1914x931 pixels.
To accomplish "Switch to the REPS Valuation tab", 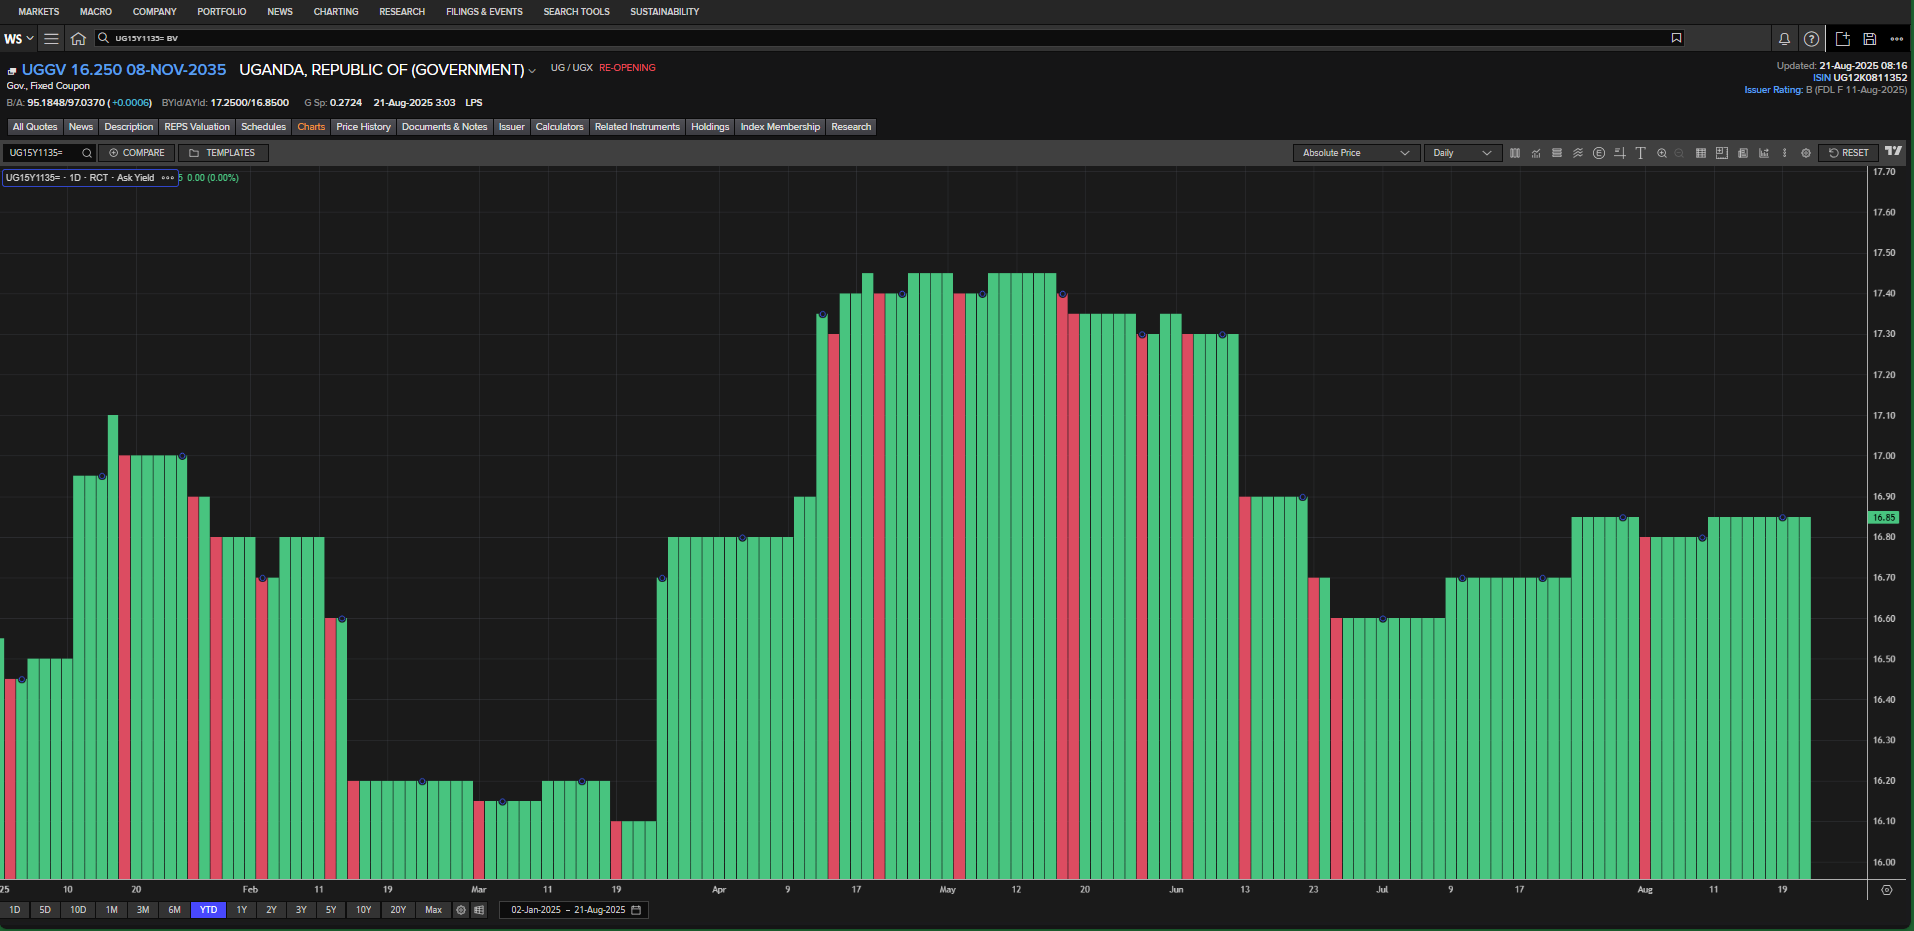I will click(x=197, y=127).
